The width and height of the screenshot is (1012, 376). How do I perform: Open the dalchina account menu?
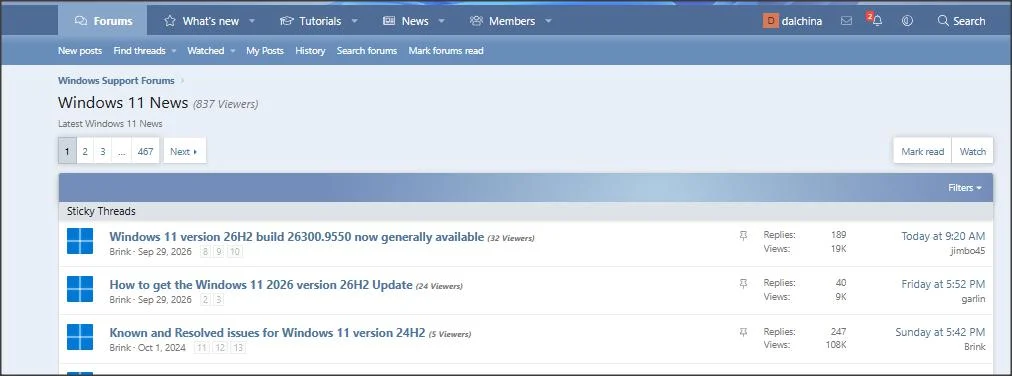tap(793, 21)
